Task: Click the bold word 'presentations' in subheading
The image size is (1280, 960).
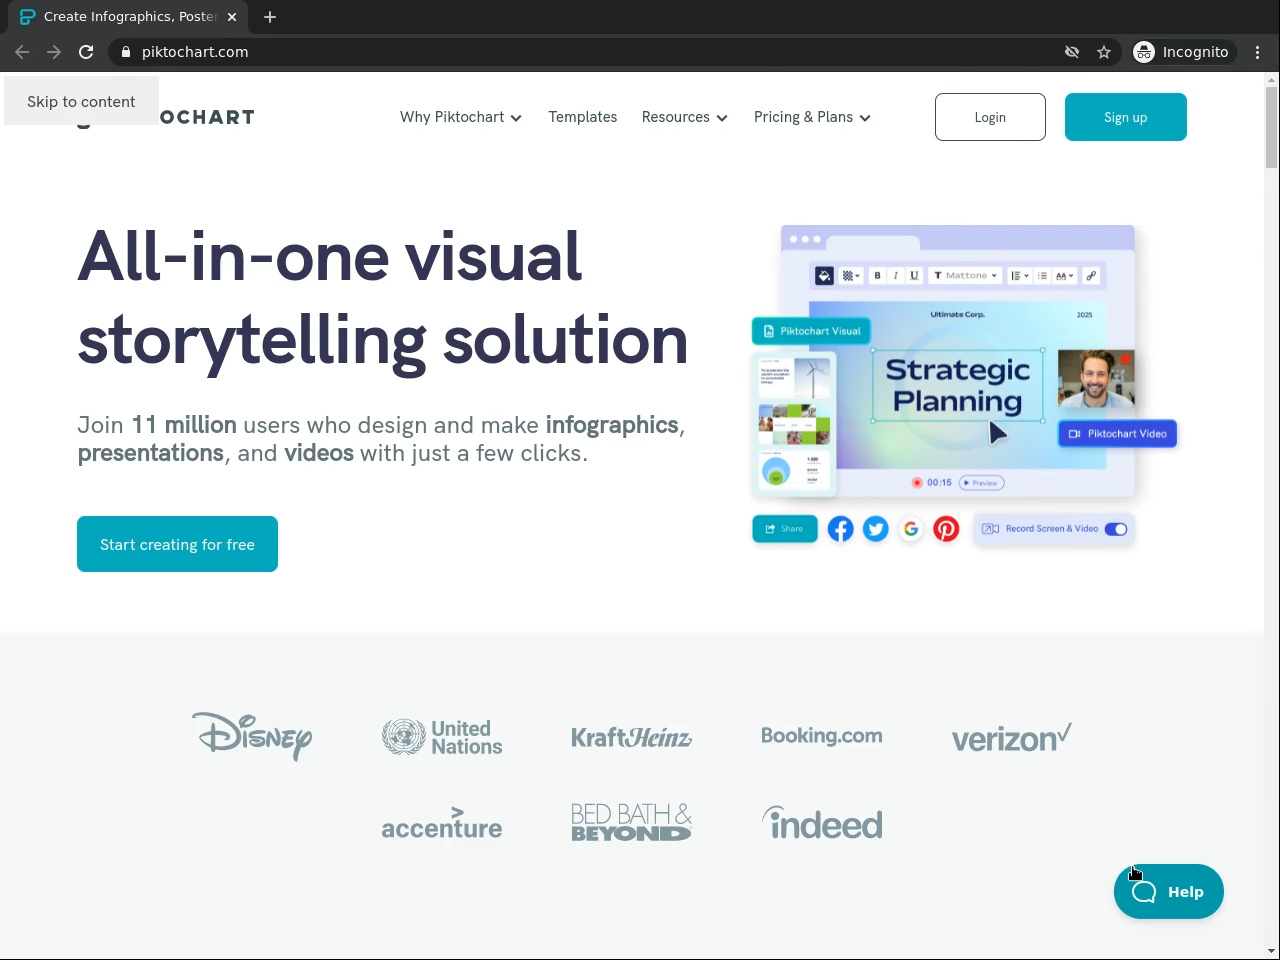Action: pos(151,453)
